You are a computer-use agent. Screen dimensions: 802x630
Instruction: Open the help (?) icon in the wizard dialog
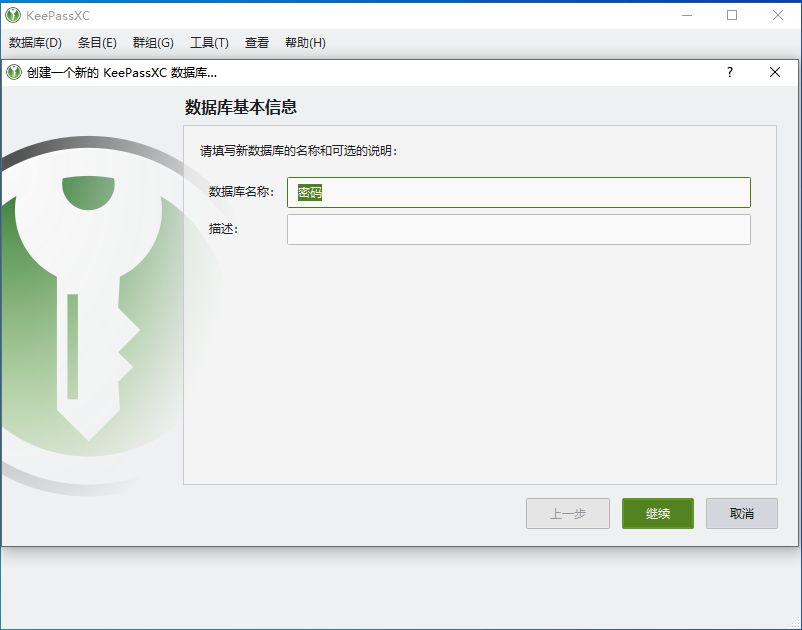pos(729,72)
